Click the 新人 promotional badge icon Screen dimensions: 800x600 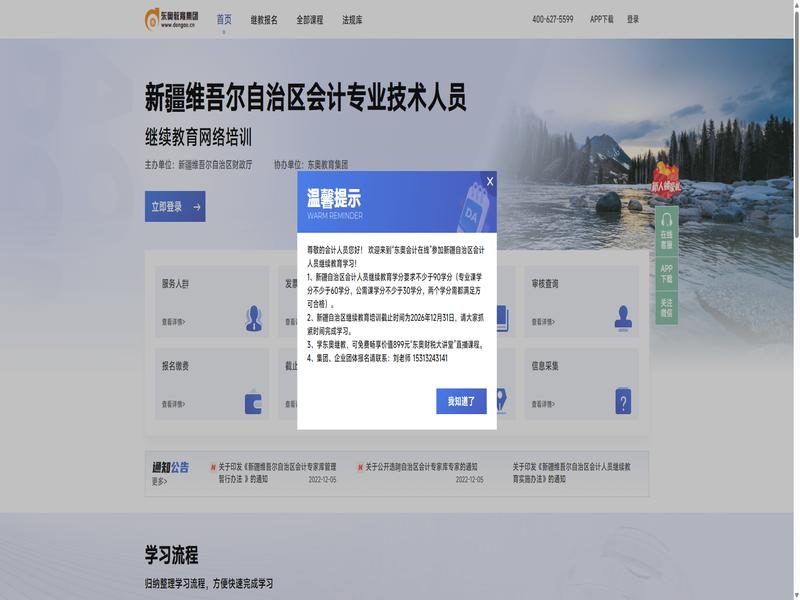tap(666, 181)
